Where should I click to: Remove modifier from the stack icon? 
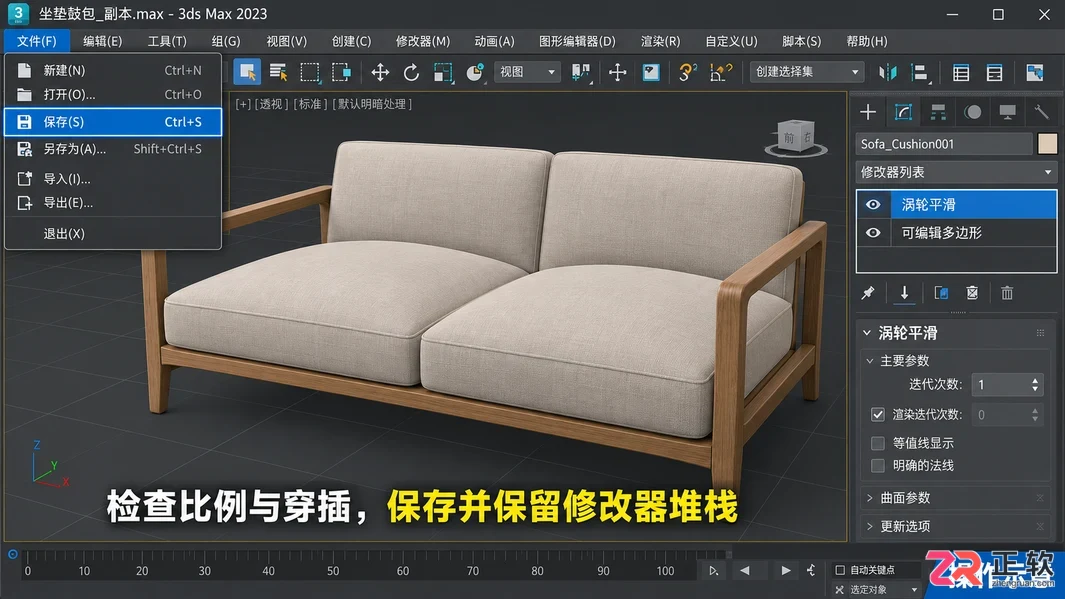[973, 293]
